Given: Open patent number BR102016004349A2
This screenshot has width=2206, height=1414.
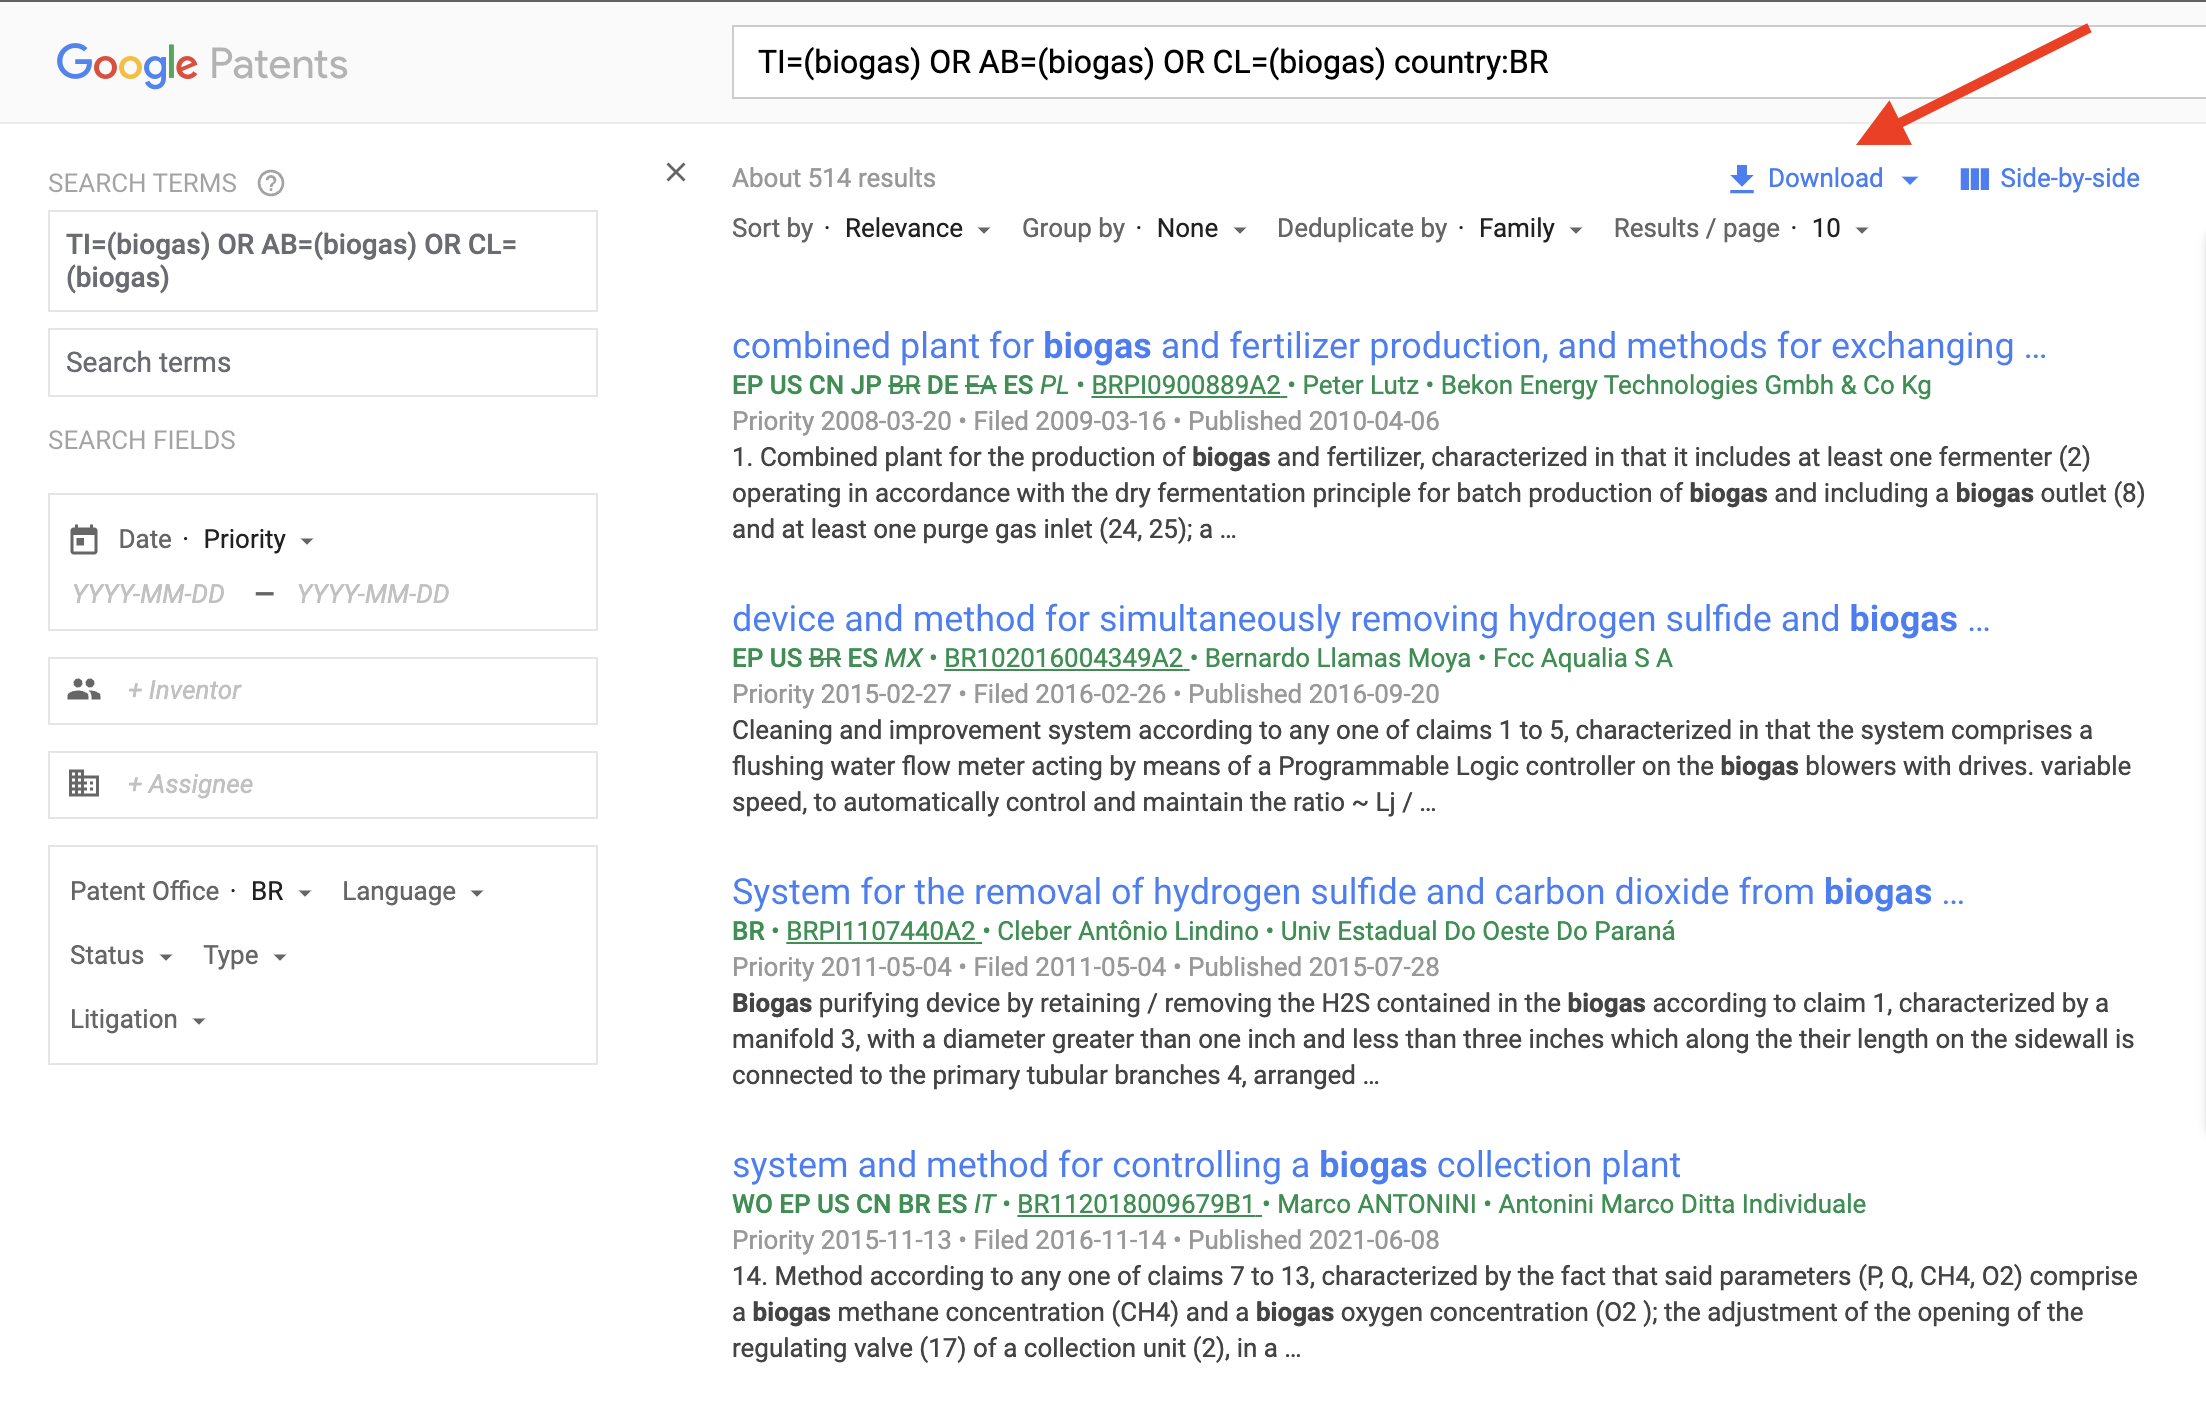Looking at the screenshot, I should pos(1064,659).
